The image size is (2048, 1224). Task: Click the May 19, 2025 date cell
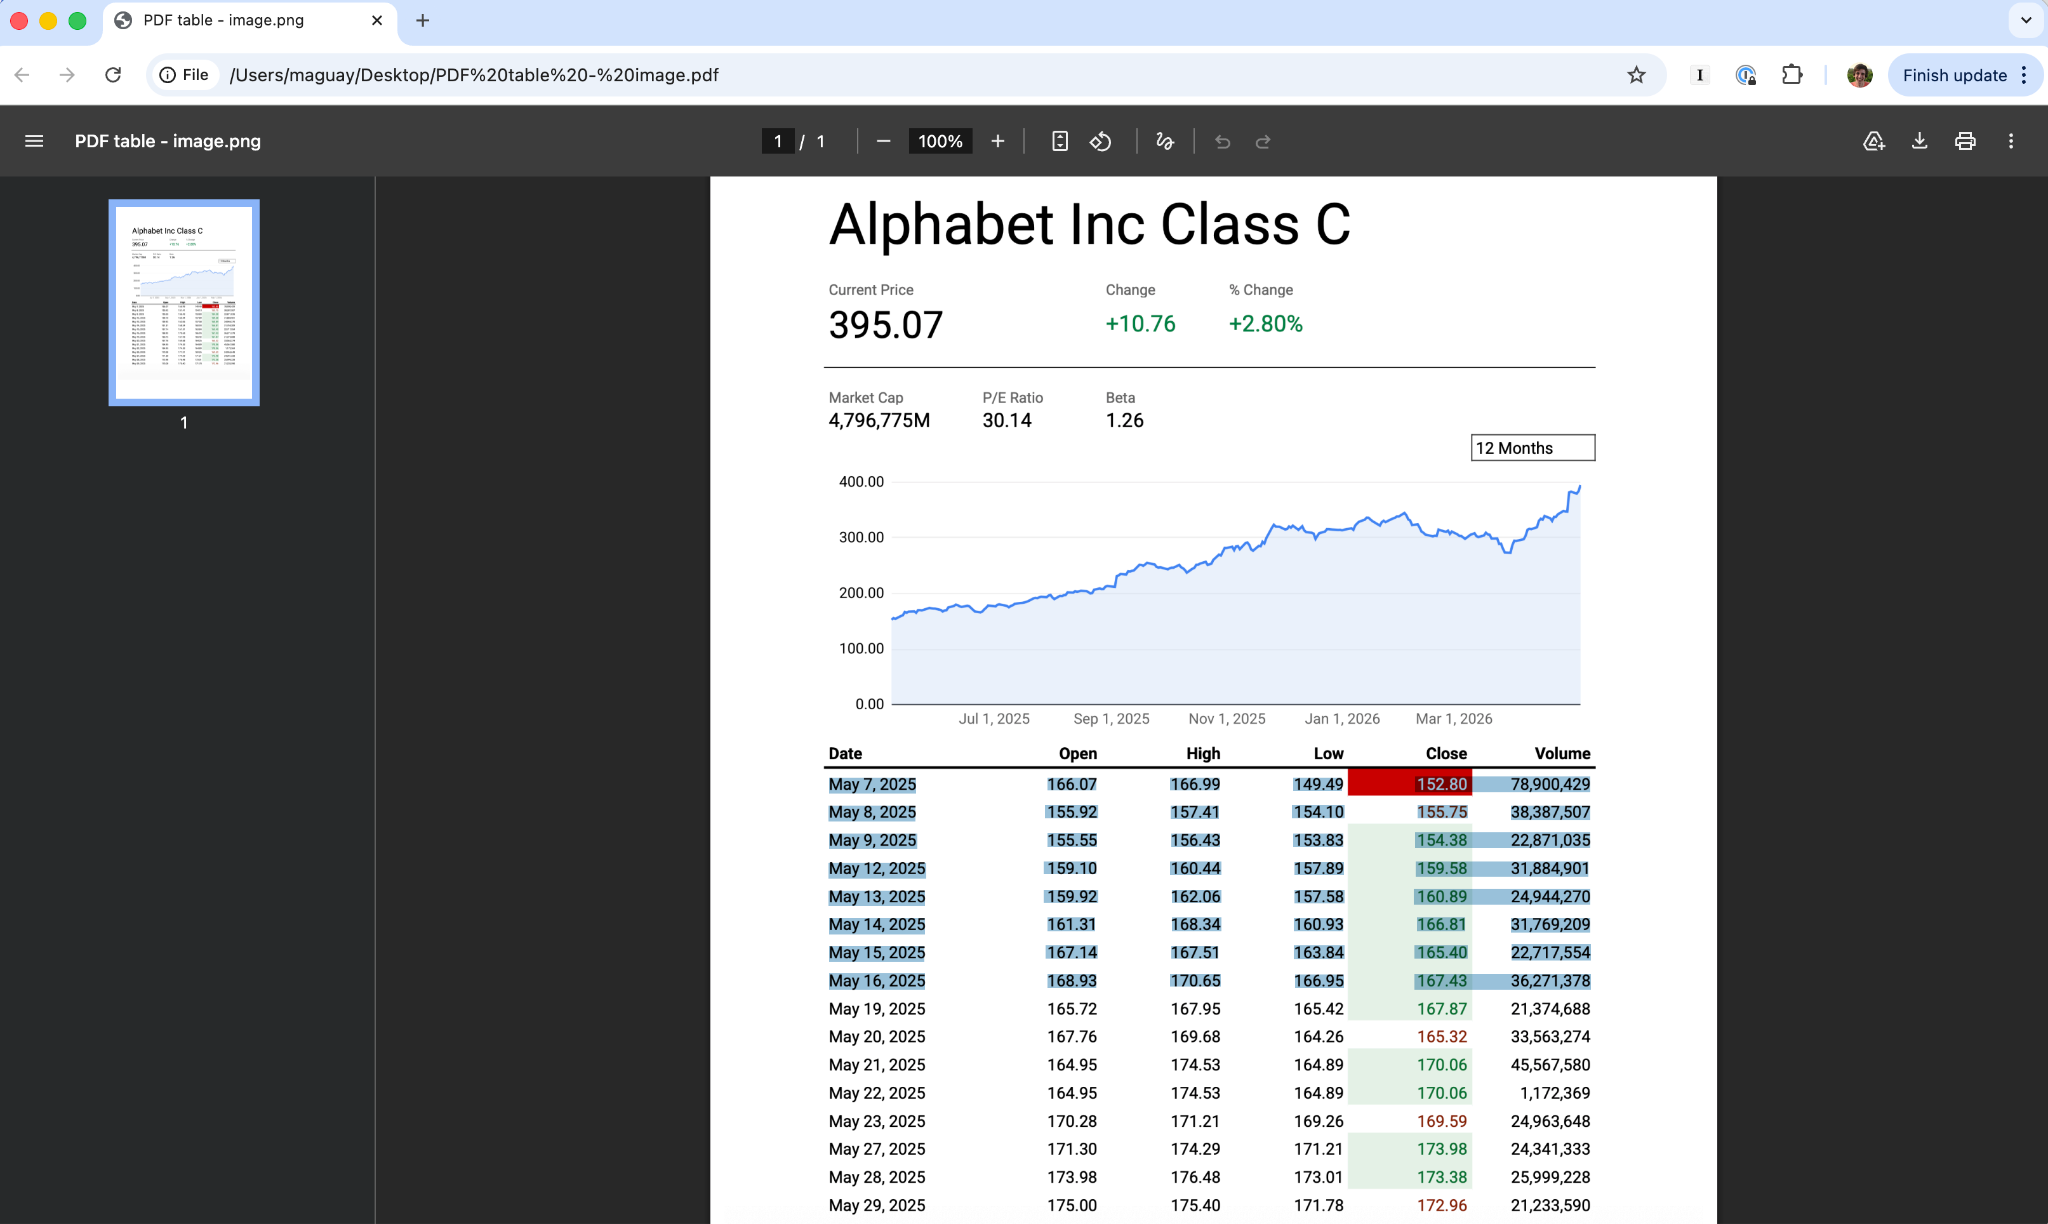pyautogui.click(x=877, y=1009)
